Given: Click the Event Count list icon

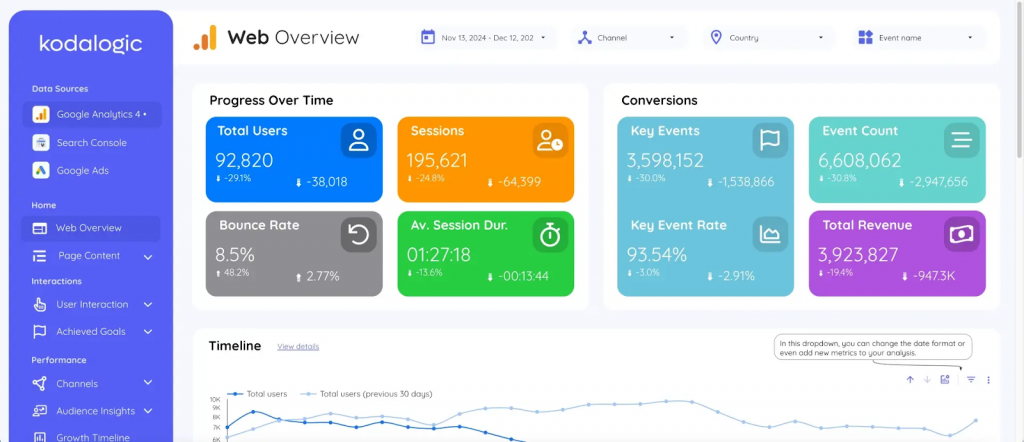Looking at the screenshot, I should [961, 141].
